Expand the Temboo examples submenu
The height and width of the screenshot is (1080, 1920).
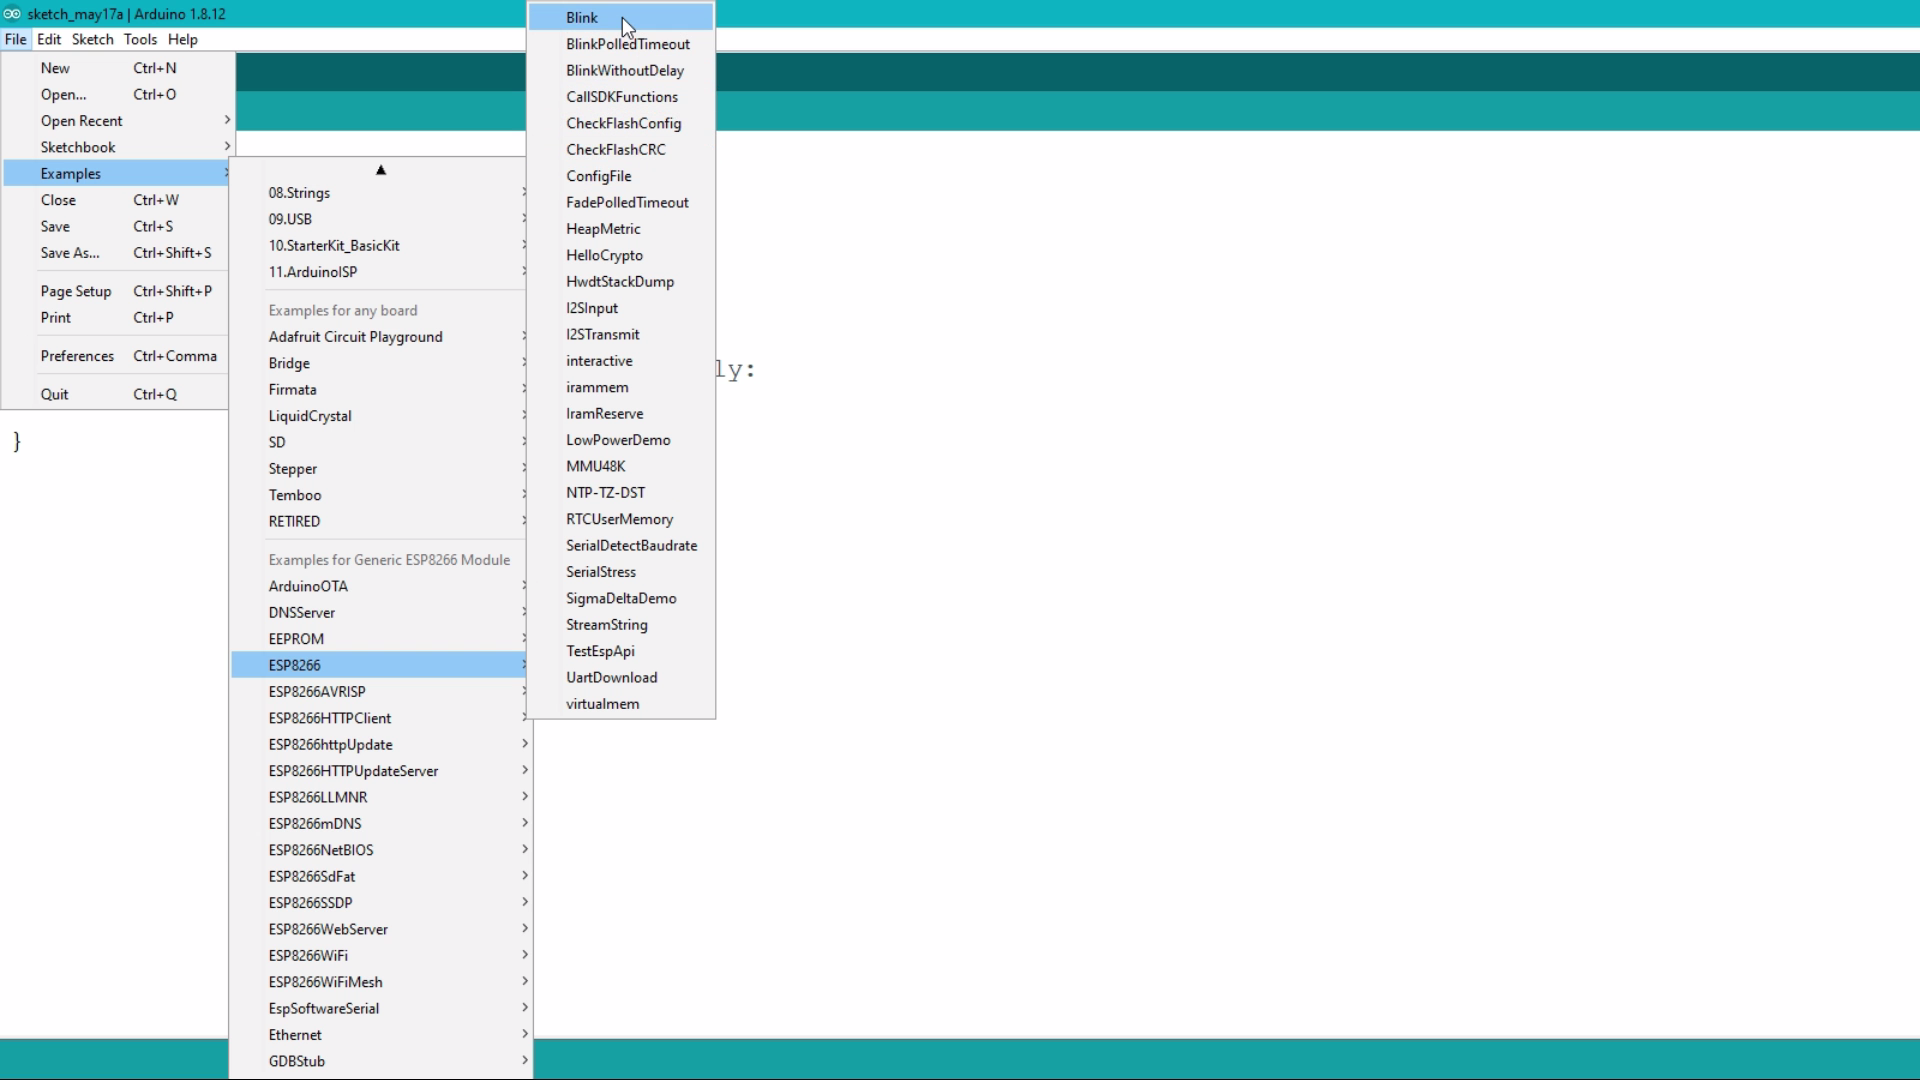coord(380,495)
